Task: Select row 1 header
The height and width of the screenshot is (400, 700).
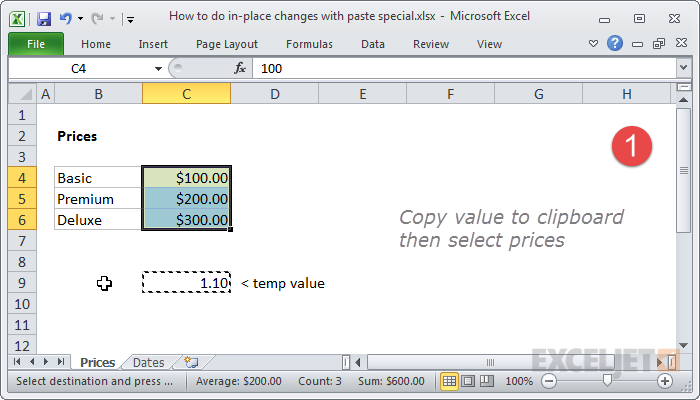Action: (22, 115)
